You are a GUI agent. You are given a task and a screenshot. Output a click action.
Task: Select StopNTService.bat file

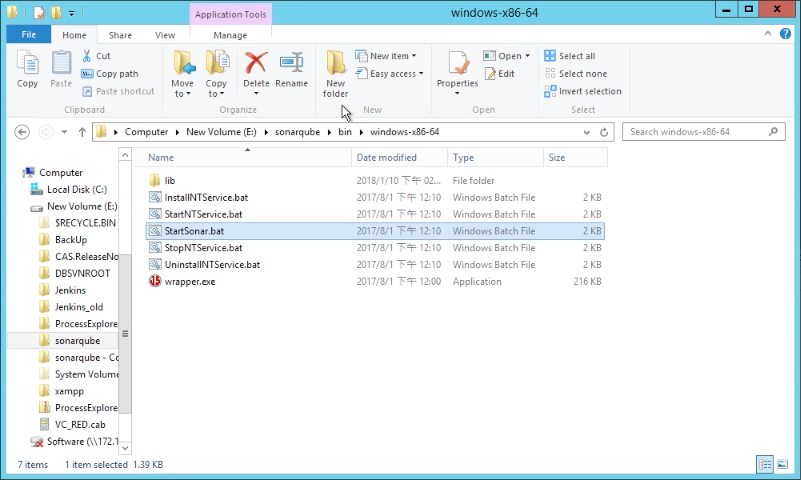point(375,248)
